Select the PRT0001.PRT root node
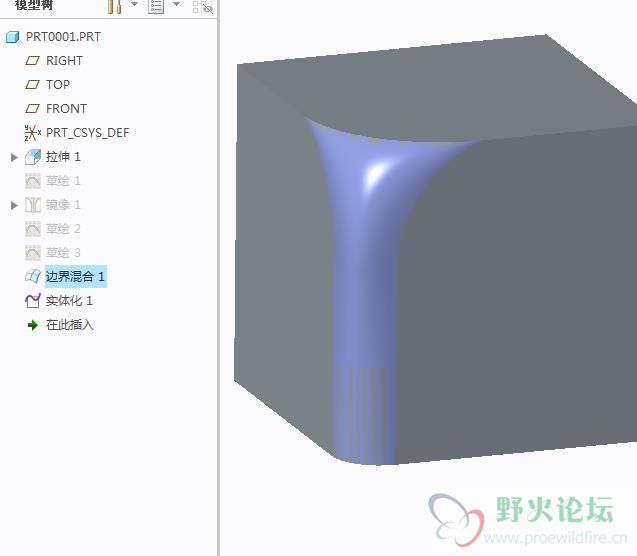Screen dimensions: 637x556 (x=63, y=37)
